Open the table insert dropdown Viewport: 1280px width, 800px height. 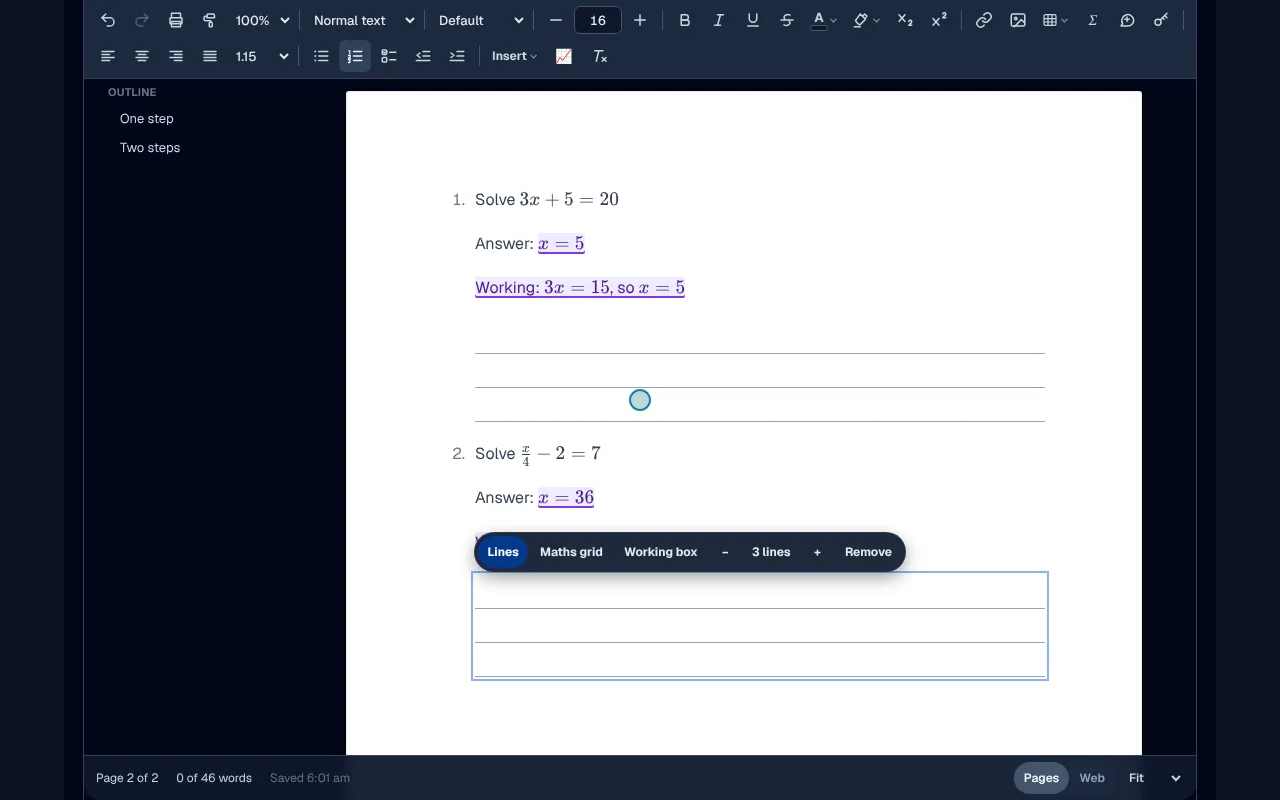click(x=1055, y=20)
